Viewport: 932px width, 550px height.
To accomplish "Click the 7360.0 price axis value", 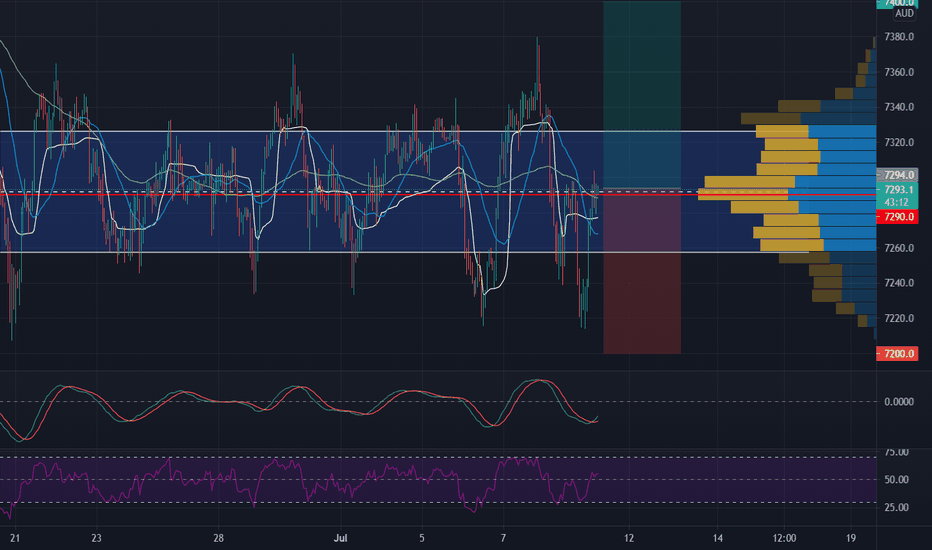I will click(899, 72).
